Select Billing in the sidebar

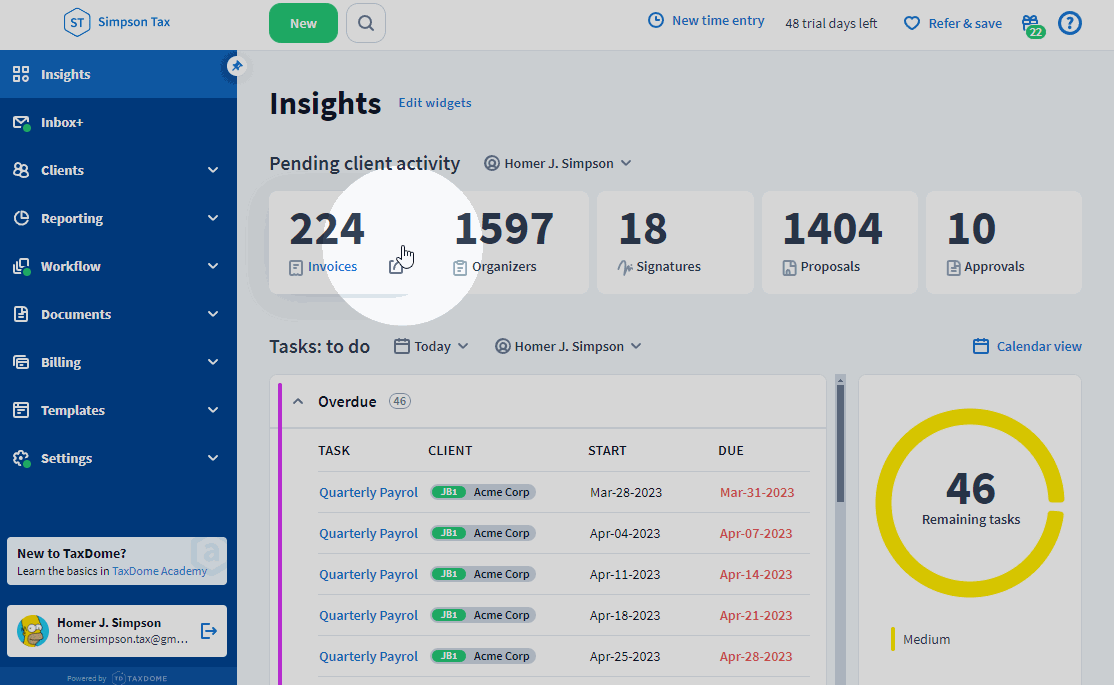(x=118, y=362)
